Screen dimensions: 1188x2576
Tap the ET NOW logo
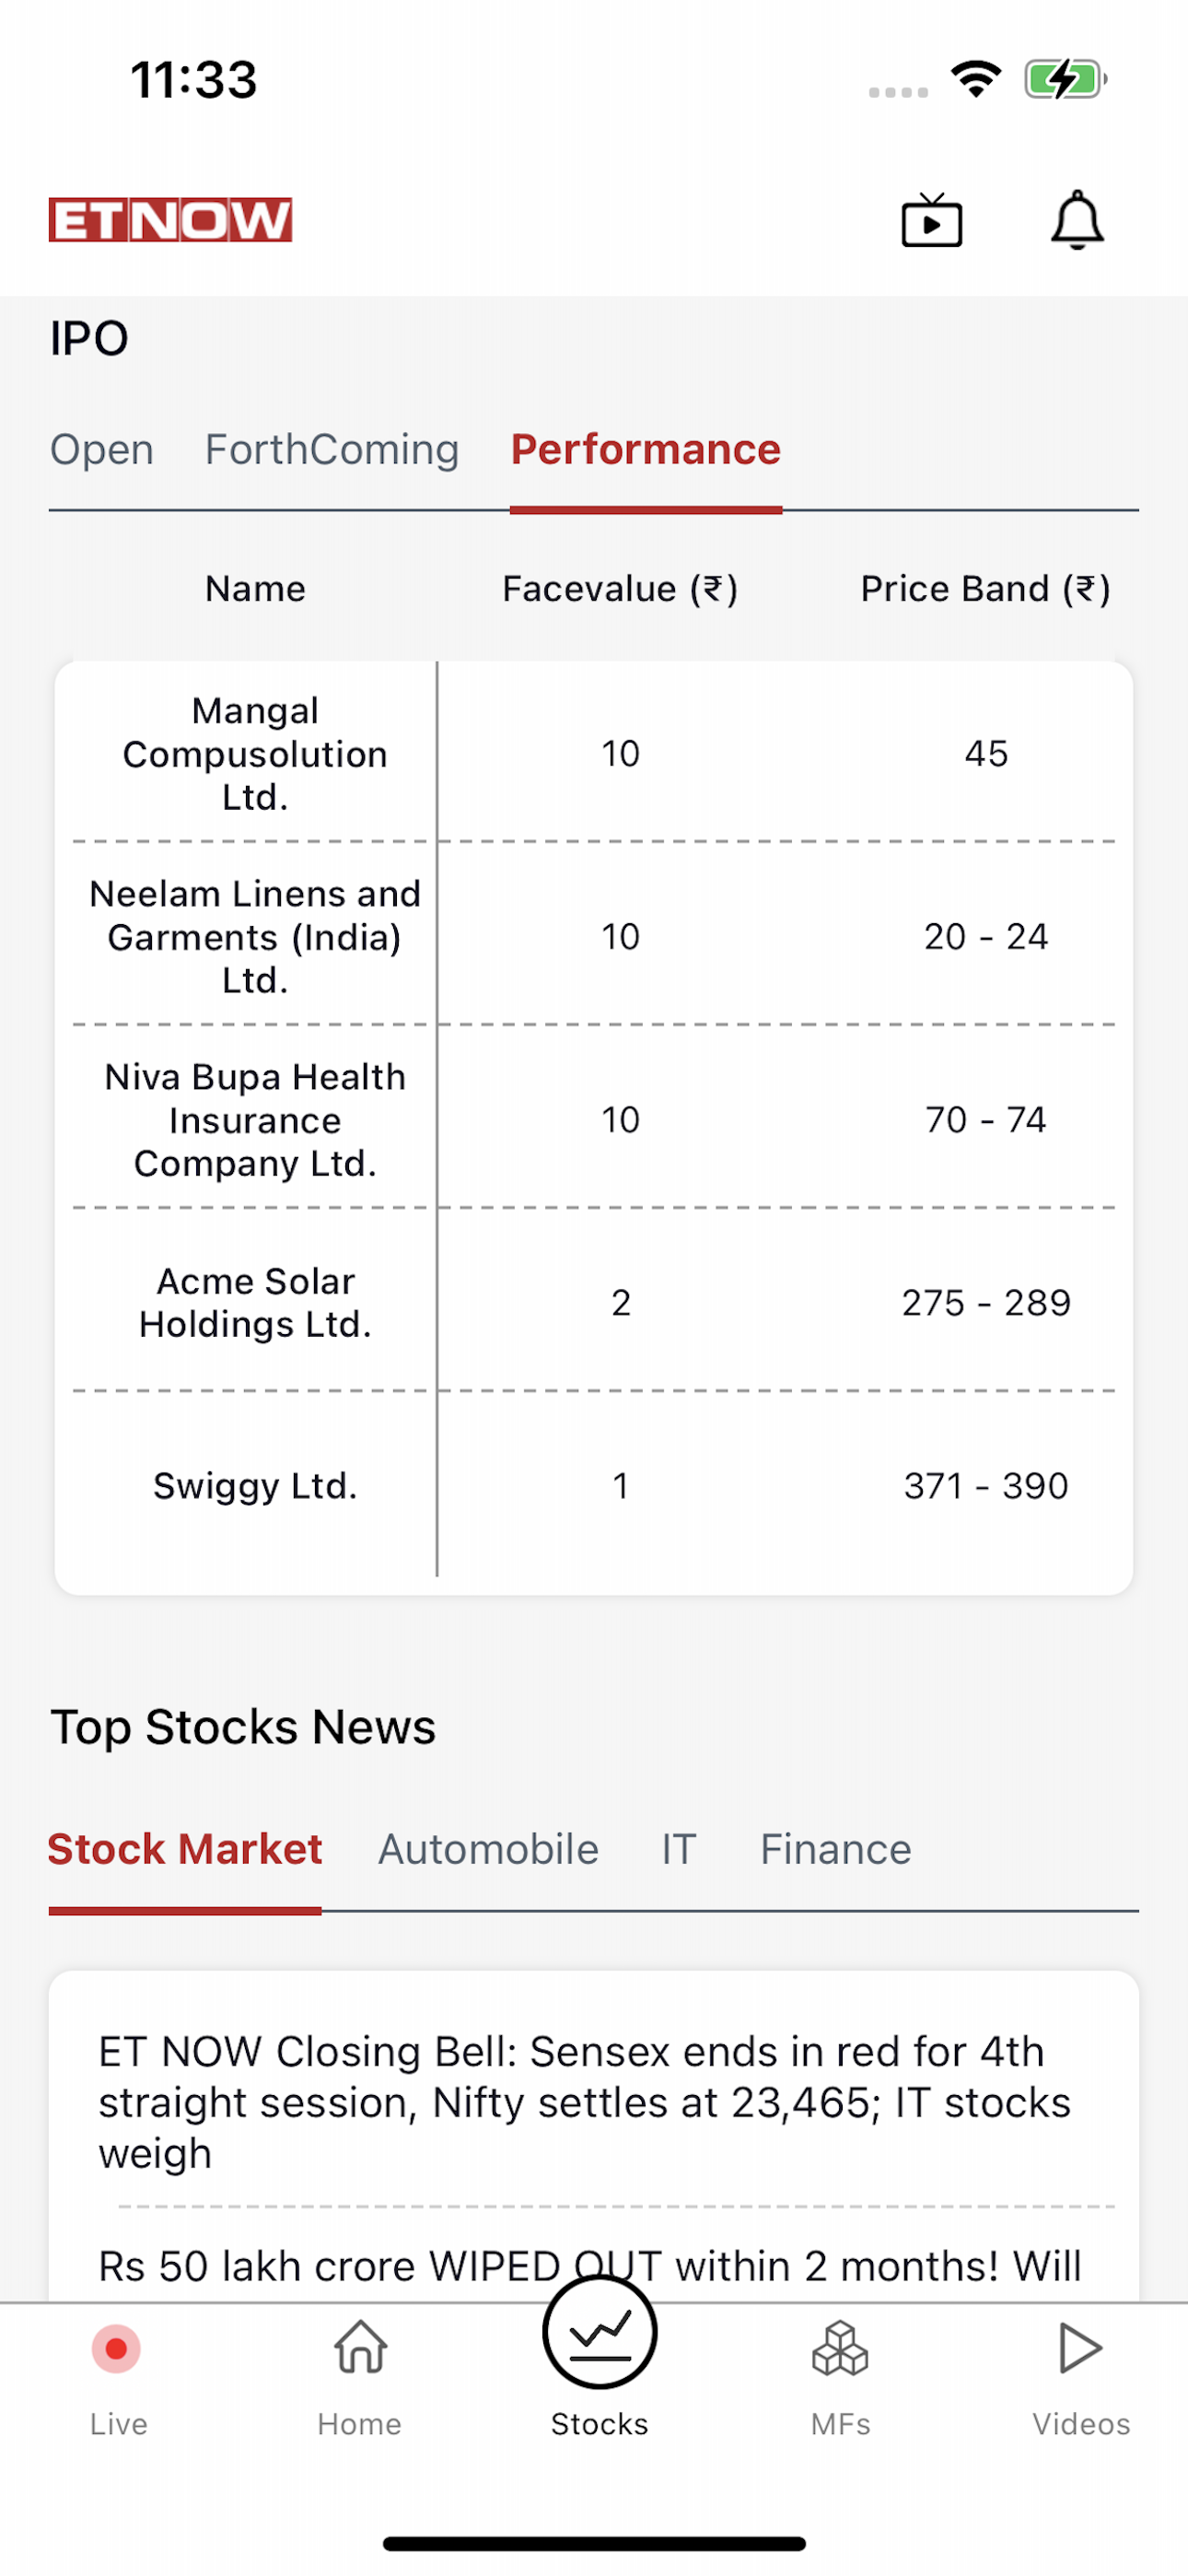[170, 220]
